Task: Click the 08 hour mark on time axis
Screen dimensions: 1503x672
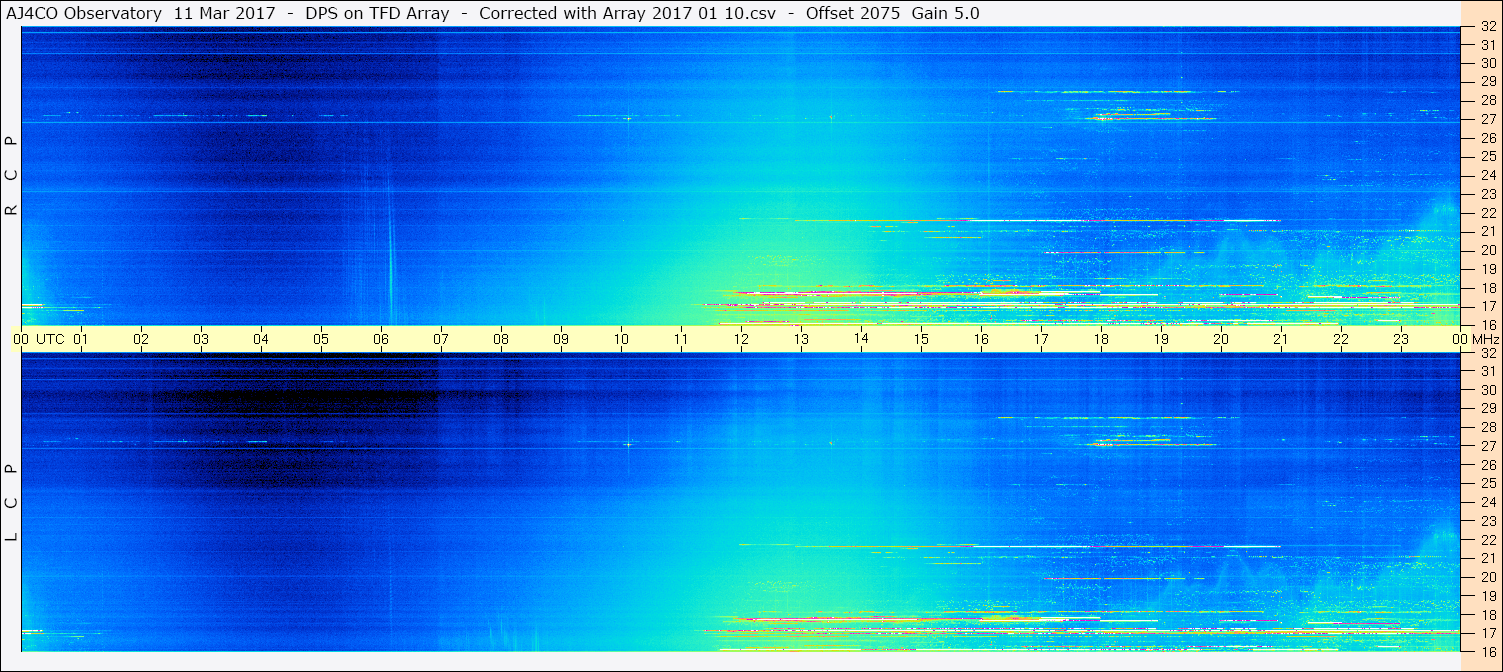Action: pyautogui.click(x=501, y=339)
